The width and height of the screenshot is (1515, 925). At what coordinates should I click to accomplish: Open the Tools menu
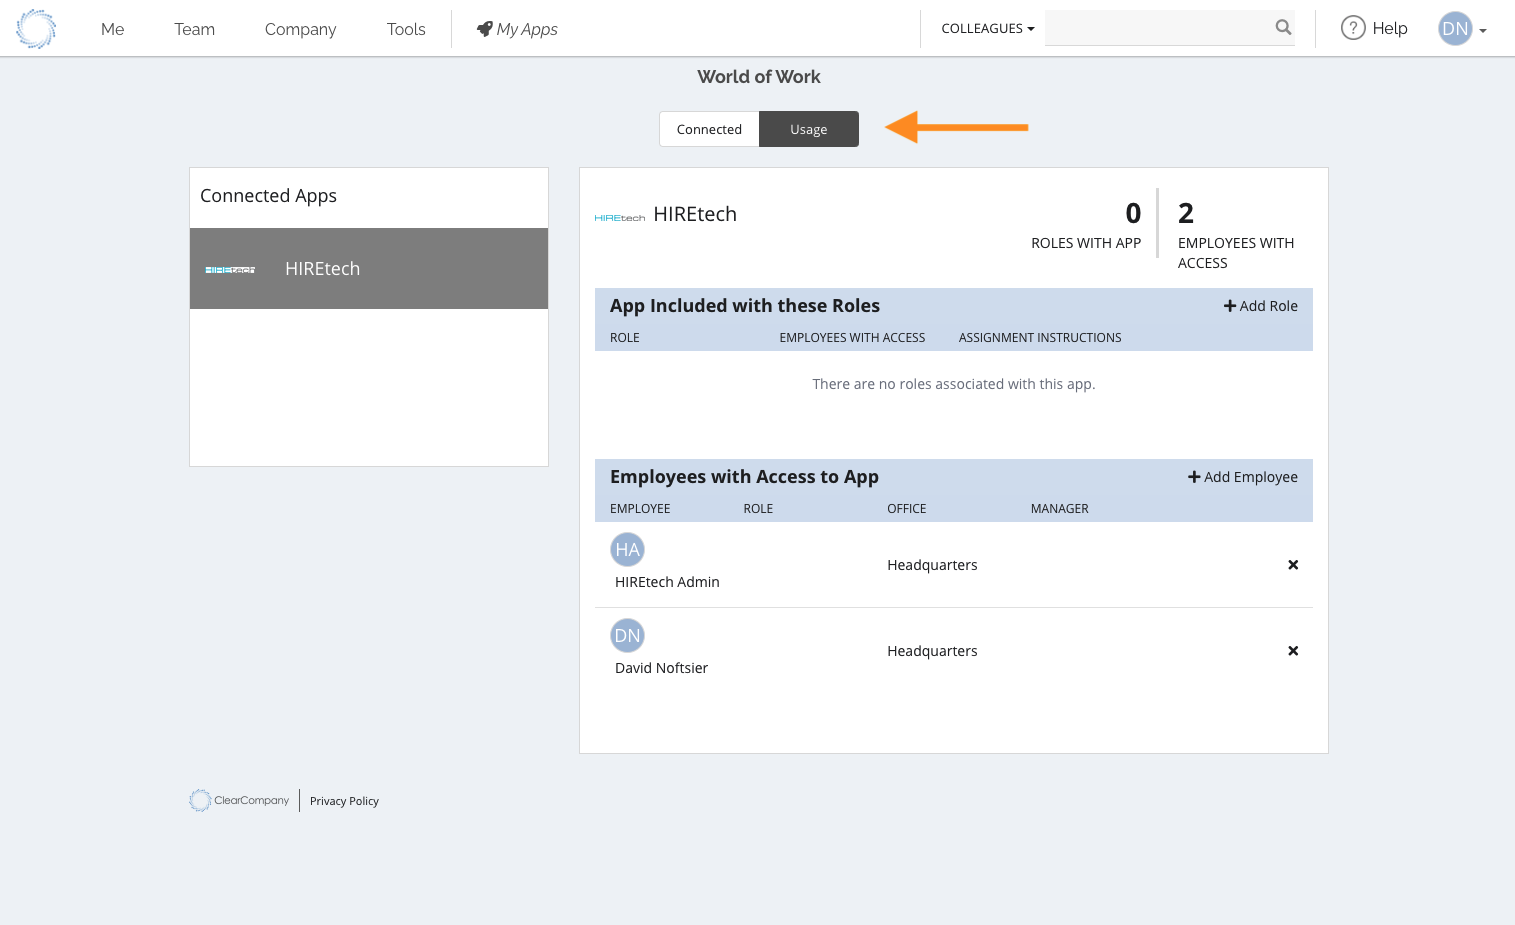pyautogui.click(x=406, y=29)
